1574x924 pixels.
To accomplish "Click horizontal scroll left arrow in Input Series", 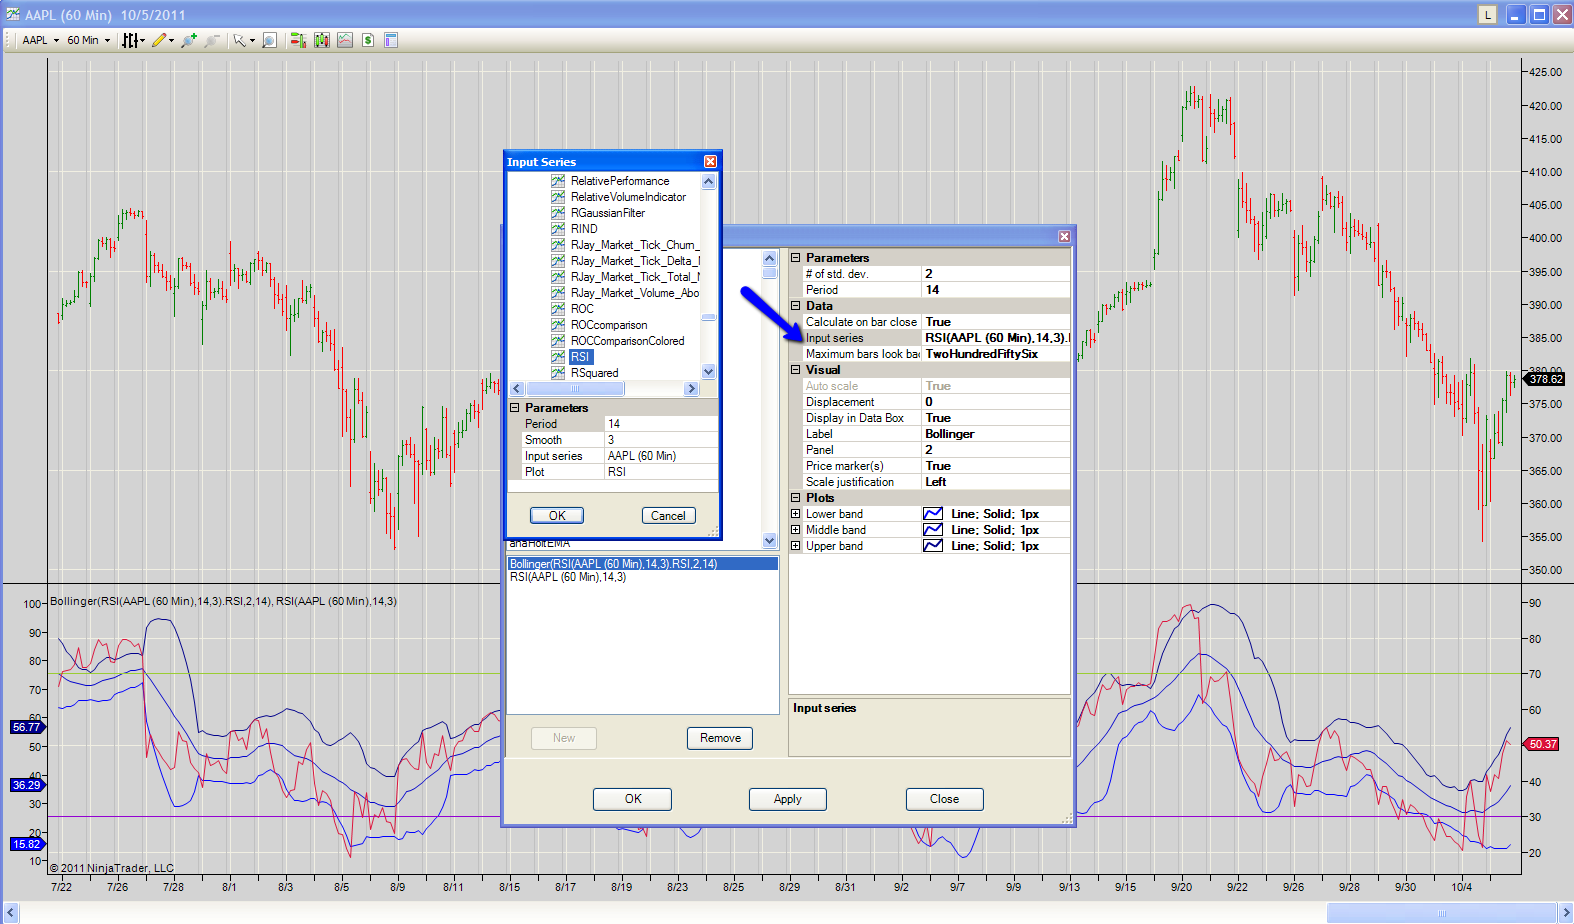I will pyautogui.click(x=517, y=388).
